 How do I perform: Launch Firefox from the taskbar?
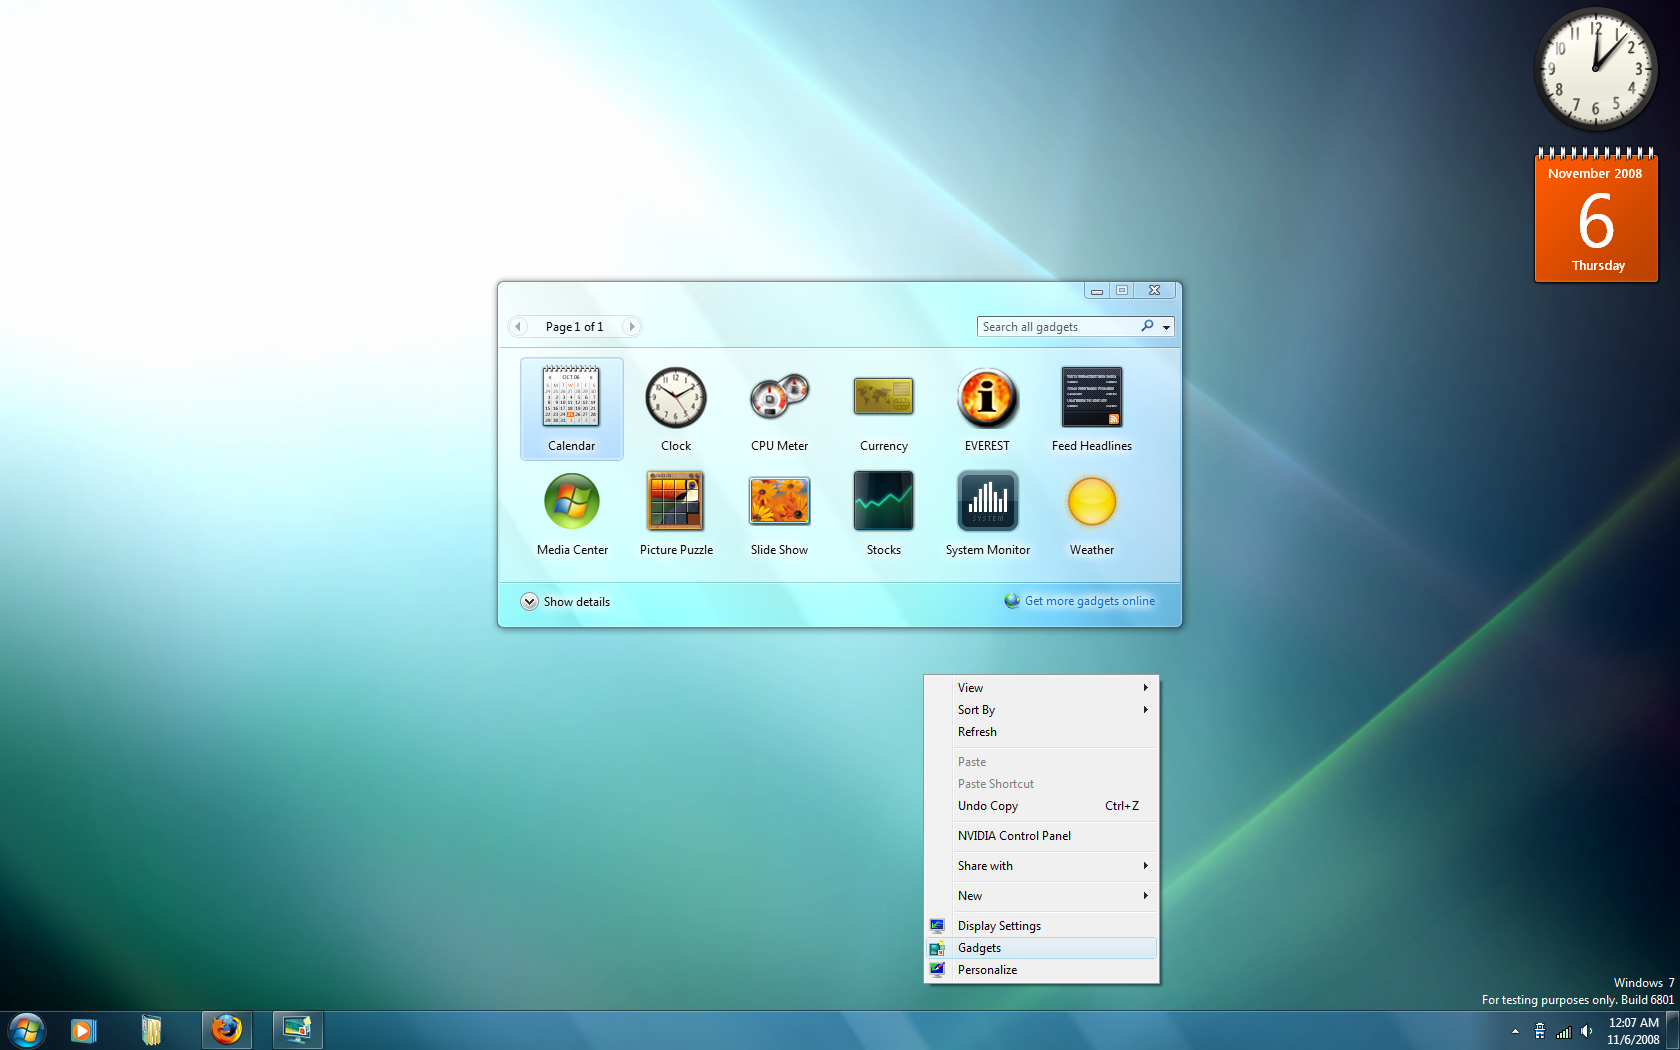226,1029
